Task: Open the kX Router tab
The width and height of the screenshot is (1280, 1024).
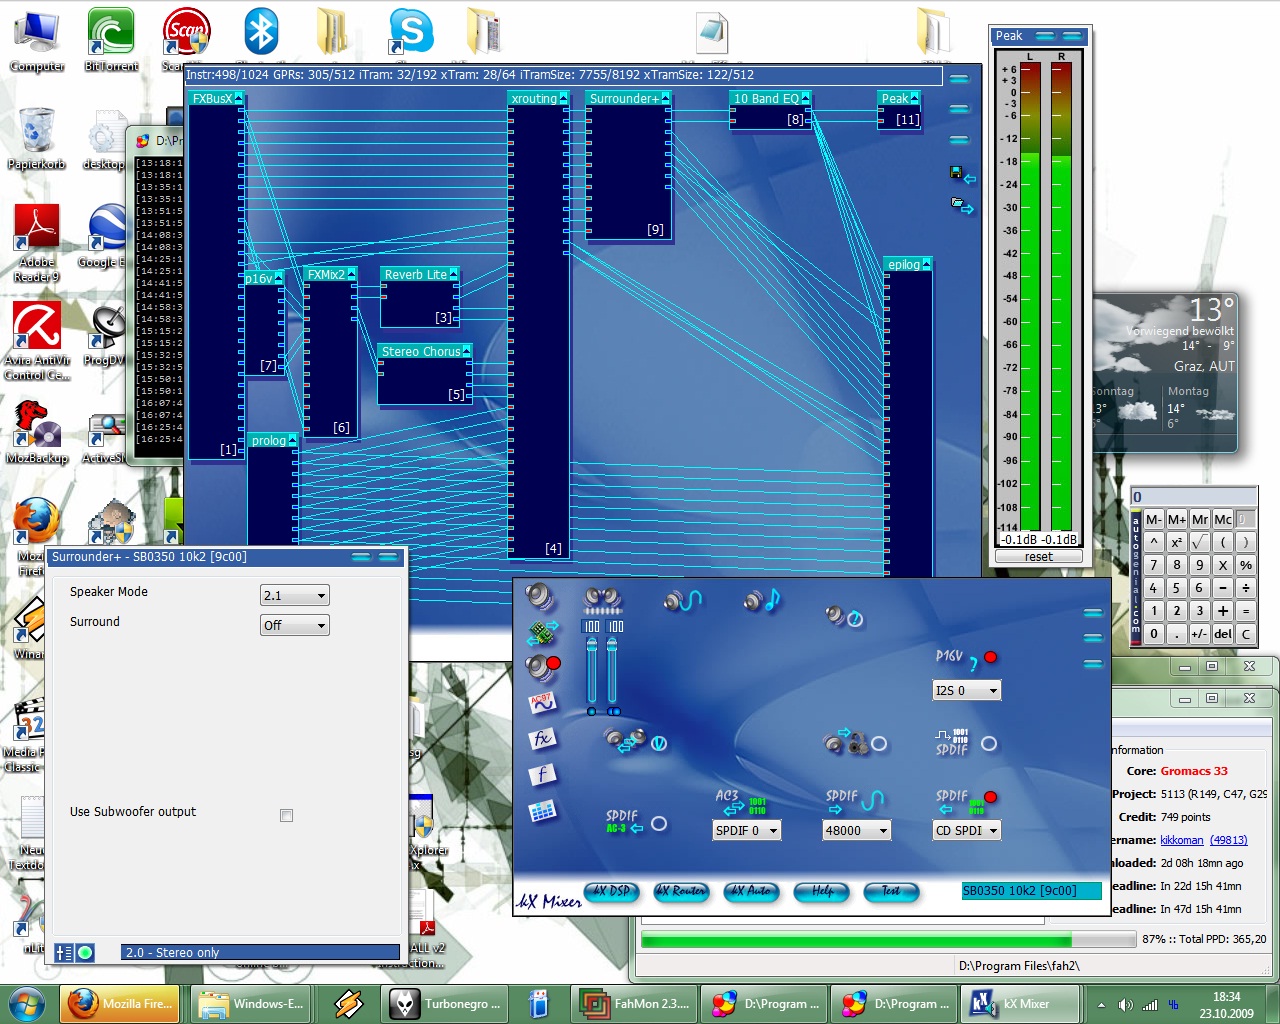Action: [x=681, y=891]
